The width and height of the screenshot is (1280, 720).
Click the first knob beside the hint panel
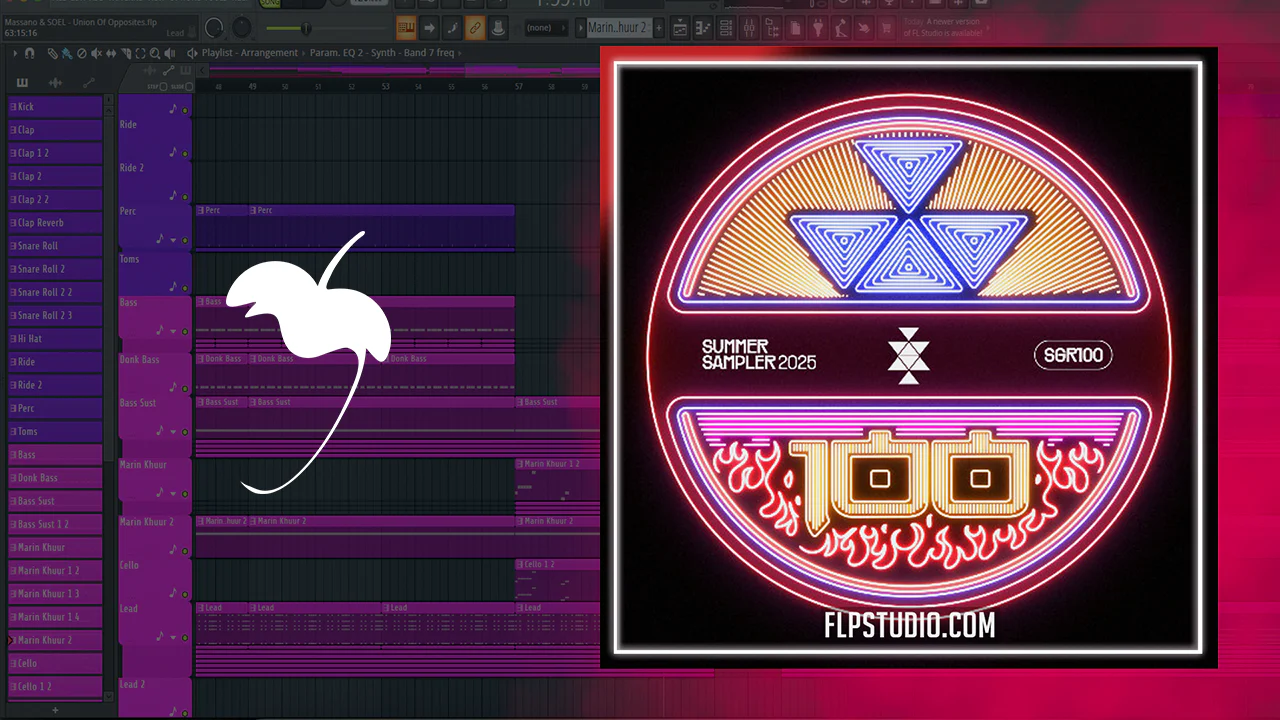click(214, 28)
